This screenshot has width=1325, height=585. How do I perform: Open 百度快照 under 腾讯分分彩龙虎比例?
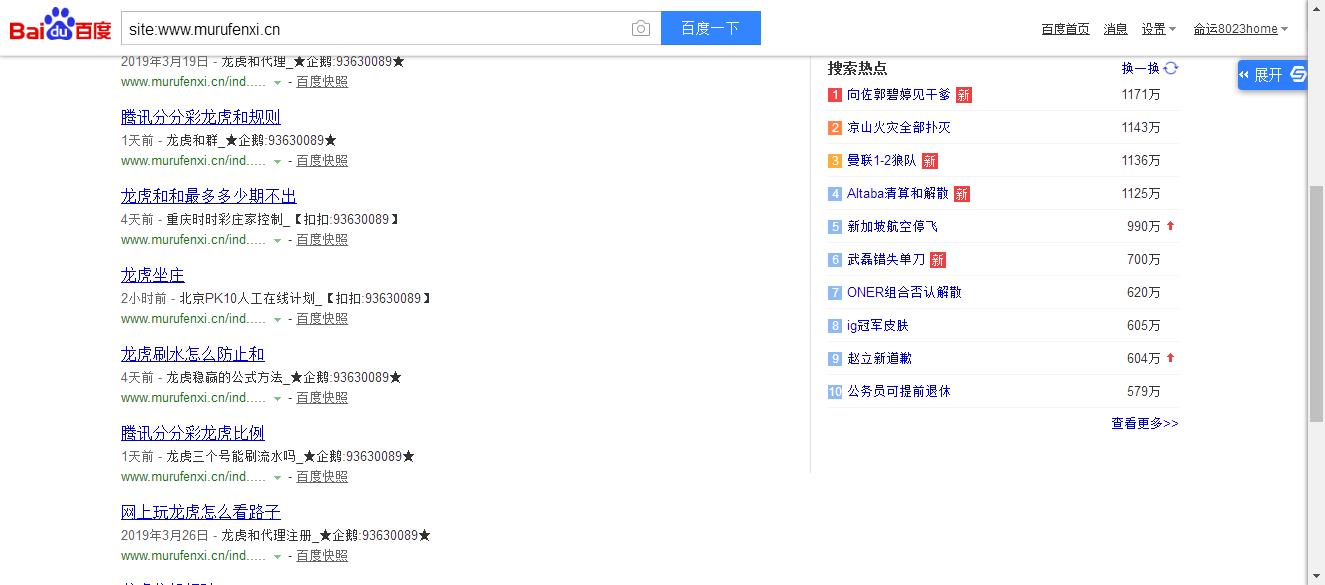pyautogui.click(x=322, y=477)
